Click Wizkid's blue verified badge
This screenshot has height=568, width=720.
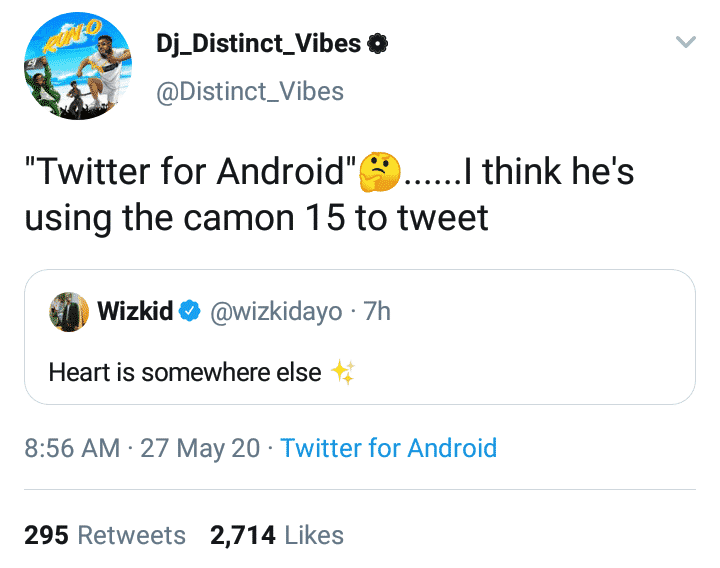click(x=188, y=312)
